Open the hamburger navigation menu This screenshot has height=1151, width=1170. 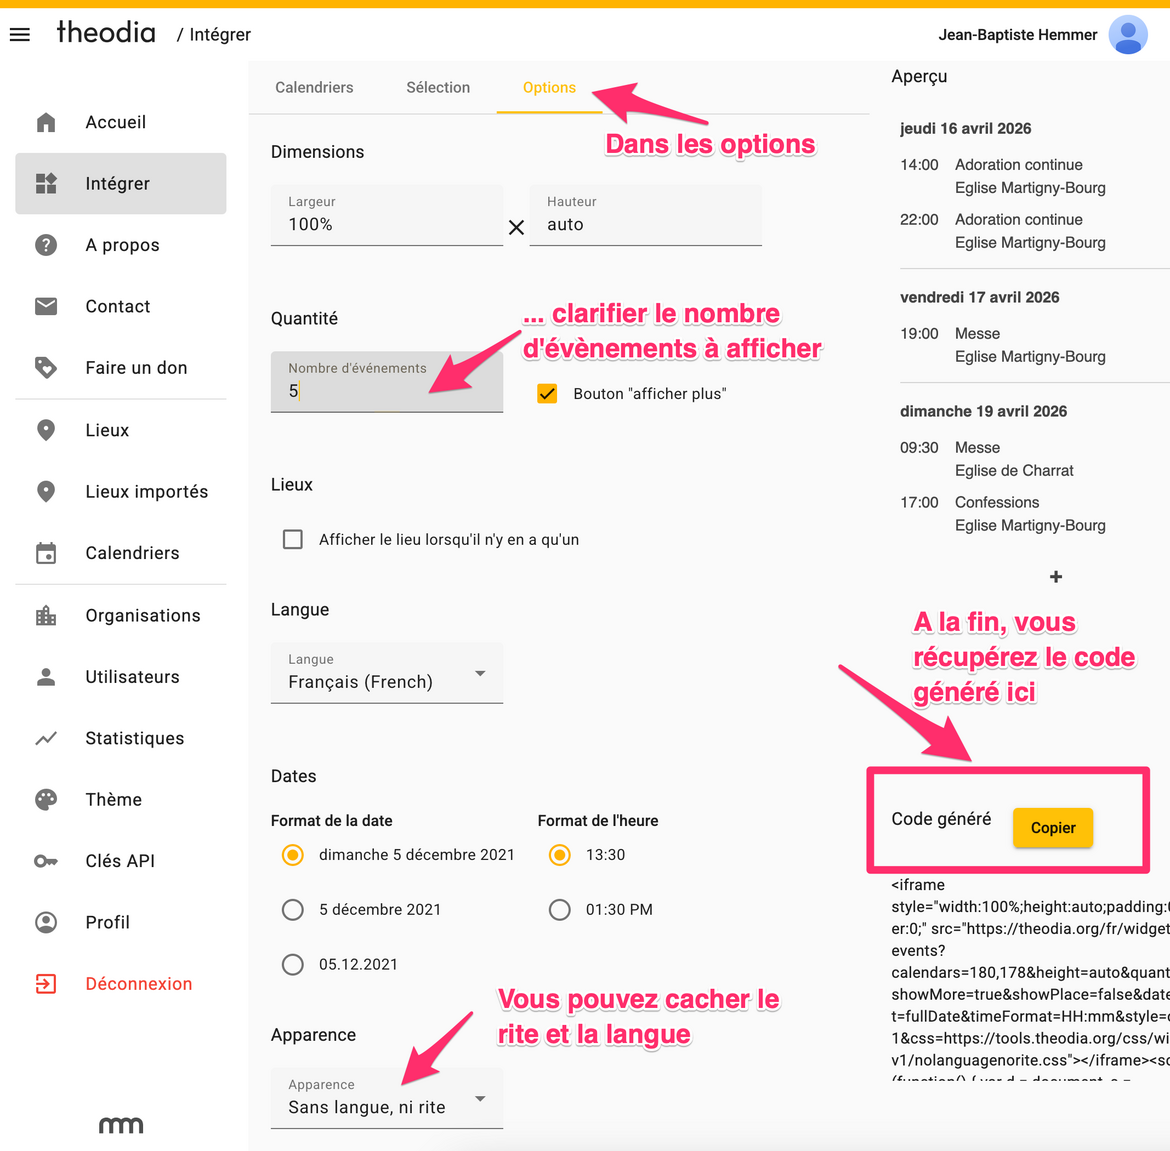click(20, 34)
